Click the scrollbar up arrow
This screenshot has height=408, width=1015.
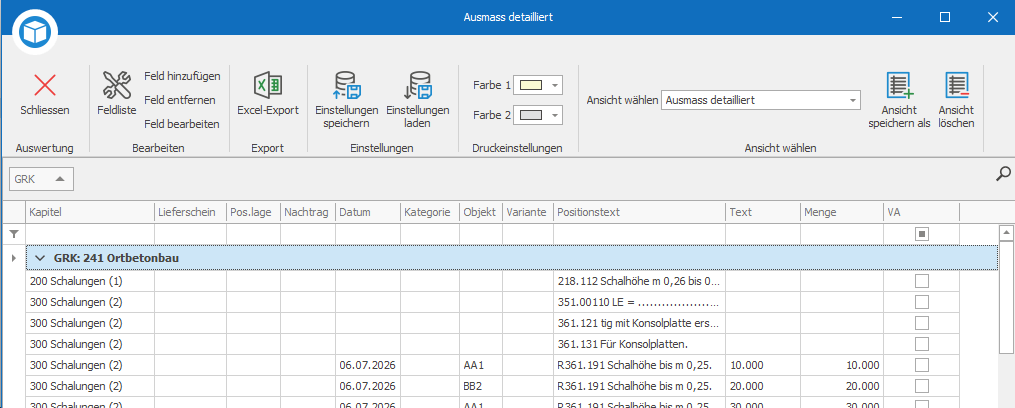1006,232
